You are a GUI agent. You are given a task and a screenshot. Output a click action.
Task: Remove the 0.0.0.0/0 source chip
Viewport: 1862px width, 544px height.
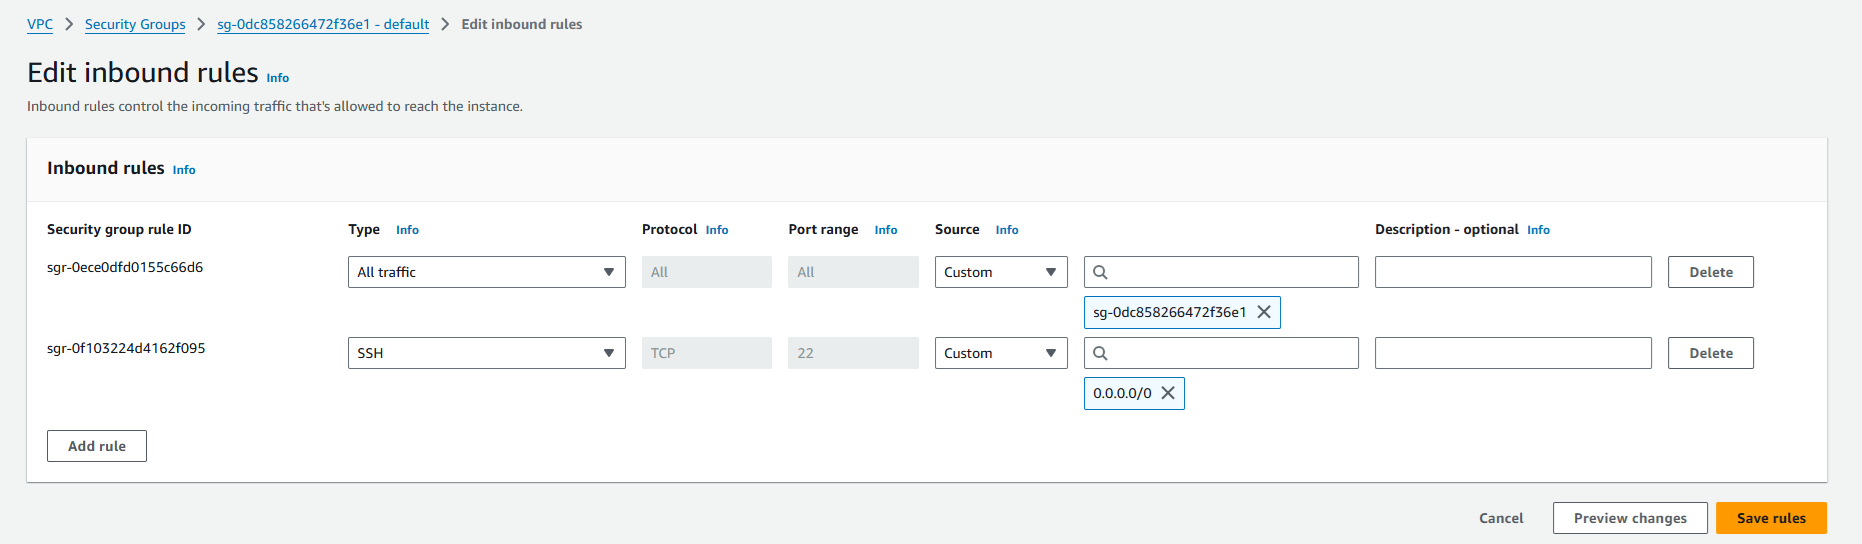(x=1168, y=393)
